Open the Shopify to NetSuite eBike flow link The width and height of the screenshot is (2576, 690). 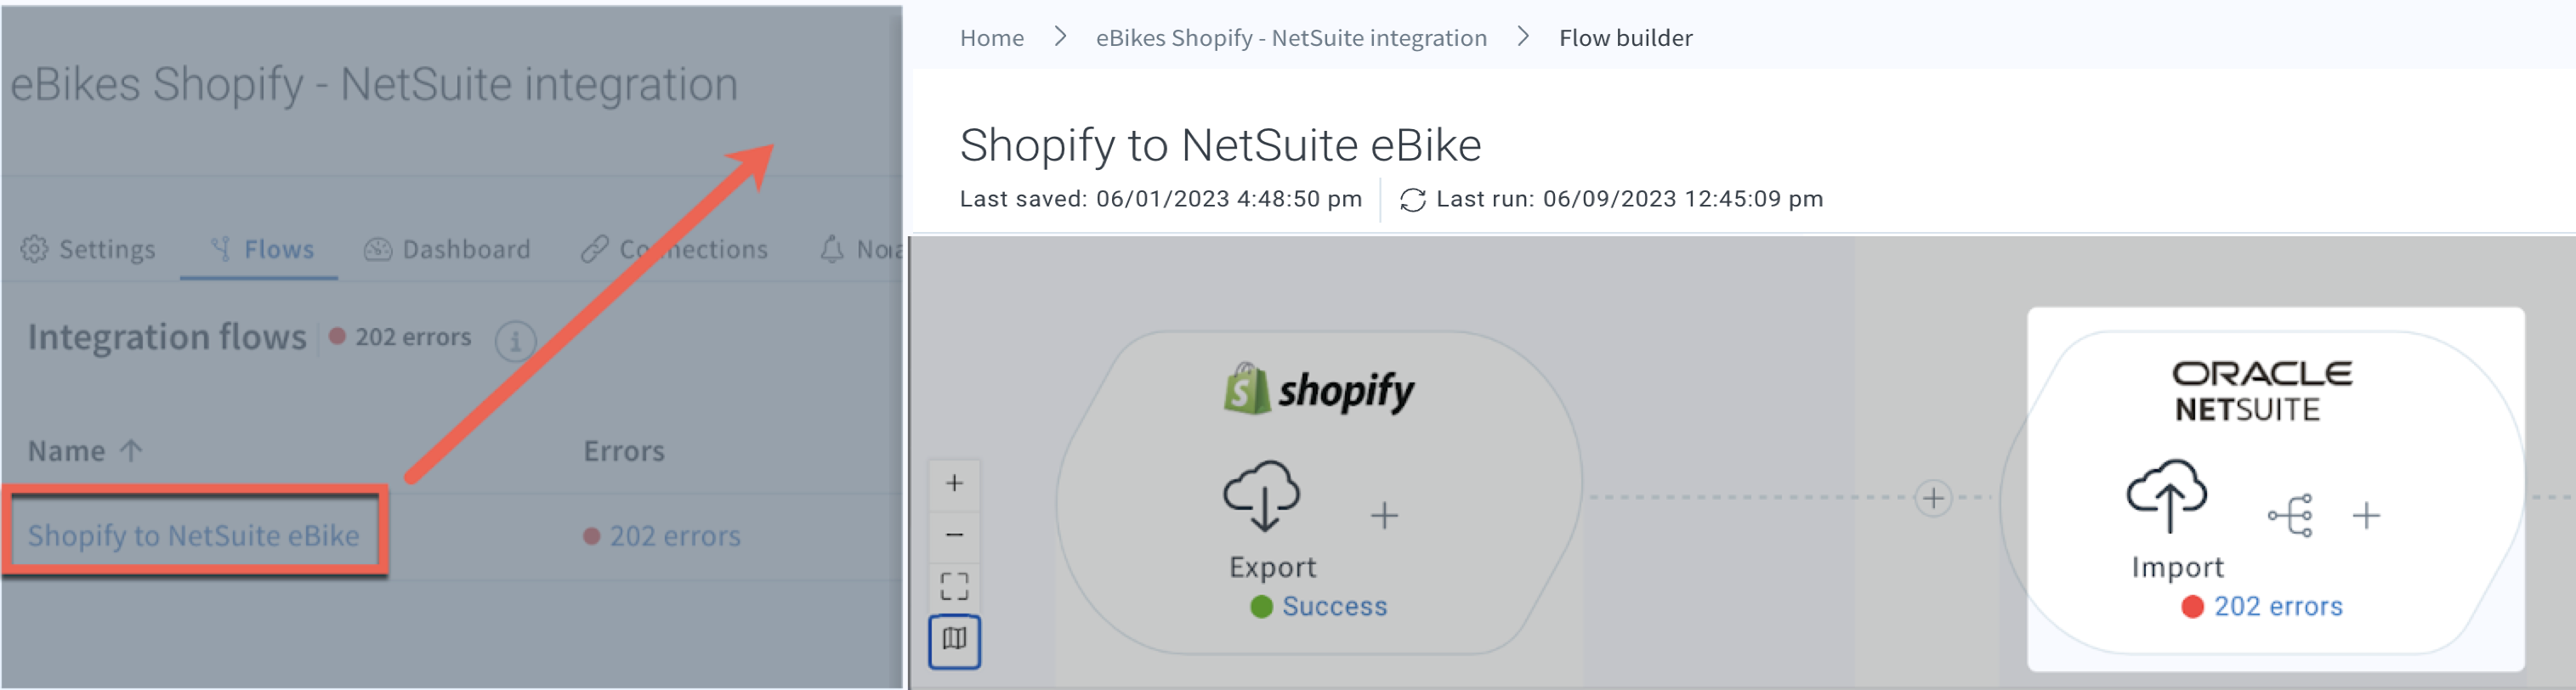pos(193,535)
